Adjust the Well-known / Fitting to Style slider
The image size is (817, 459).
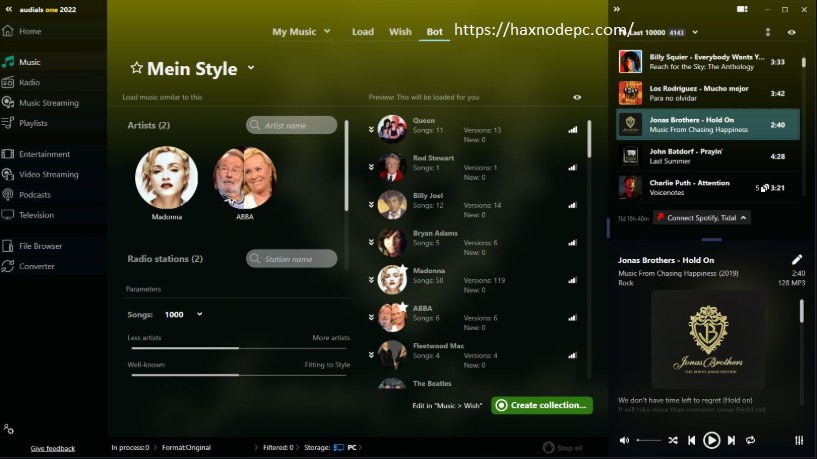239,375
